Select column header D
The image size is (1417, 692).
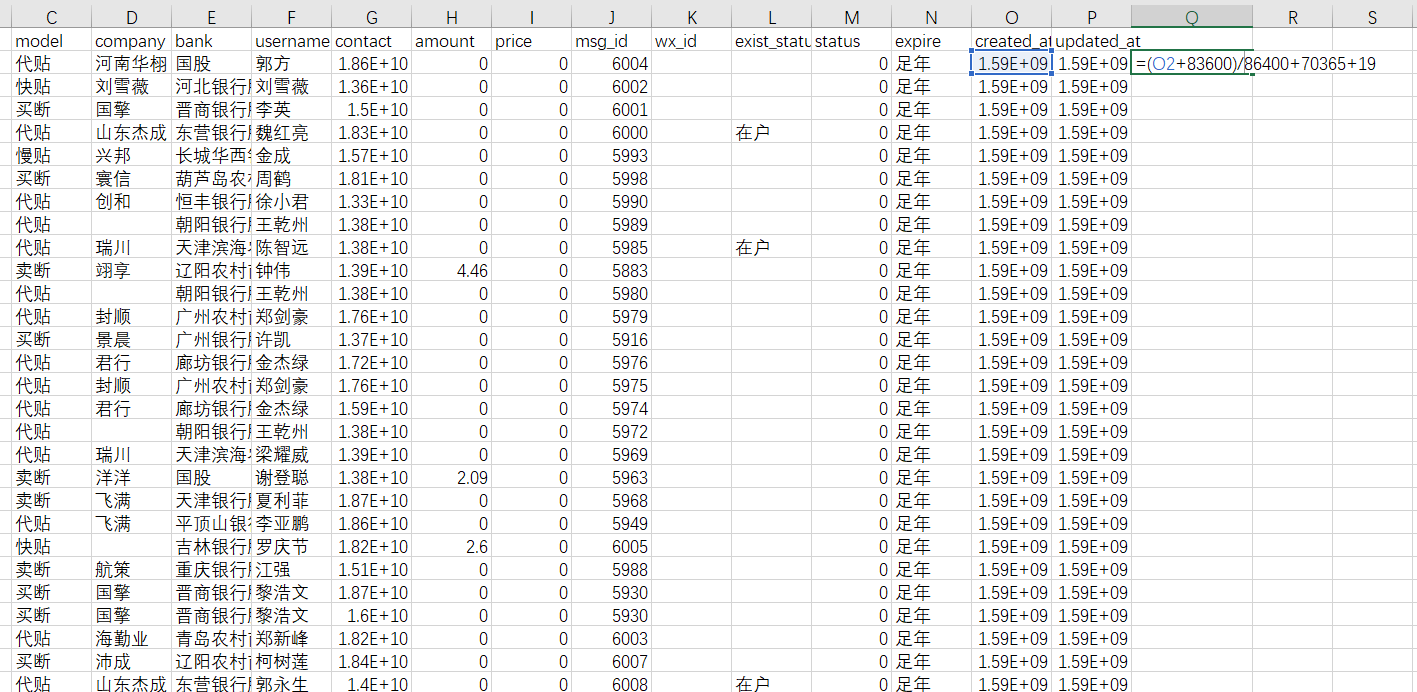coord(132,17)
